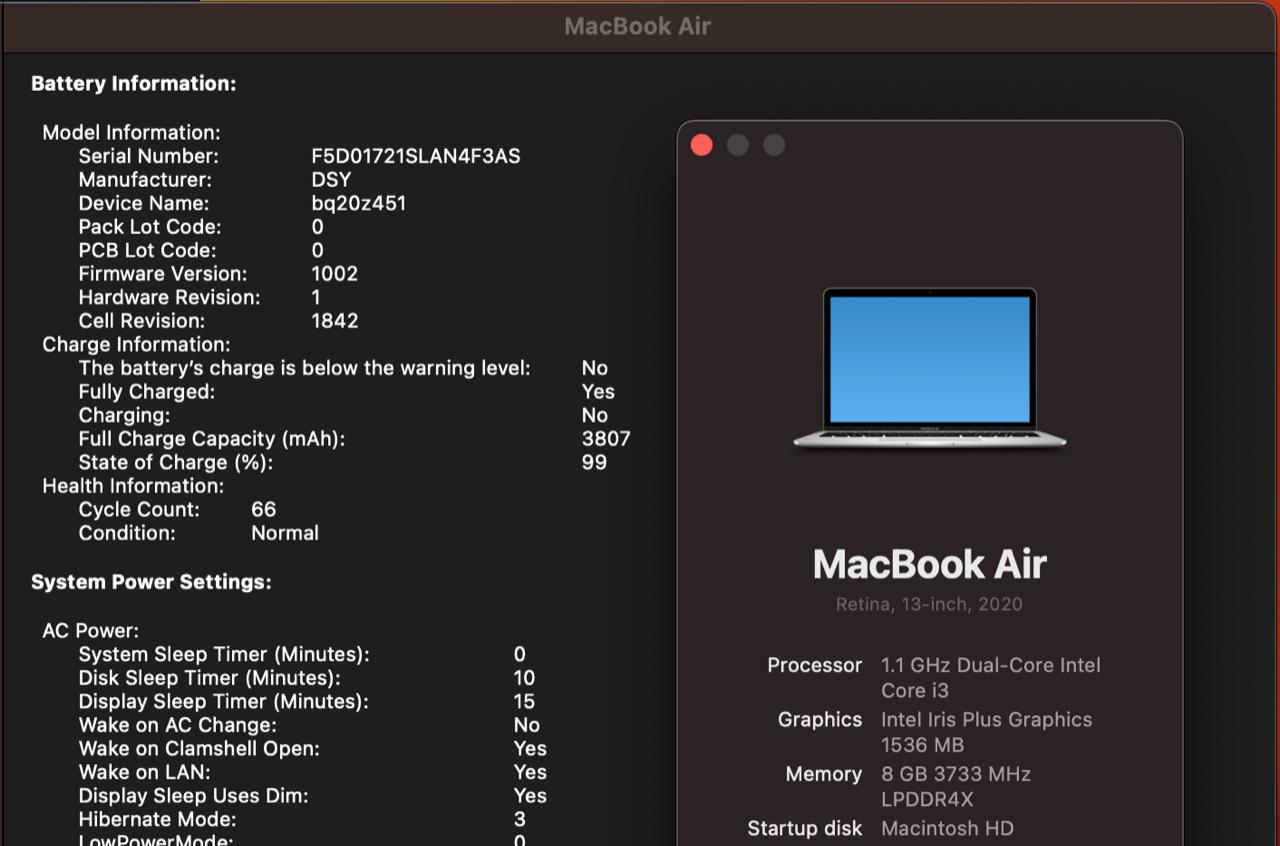
Task: Click the MacBook Air window title
Action: coord(637,27)
